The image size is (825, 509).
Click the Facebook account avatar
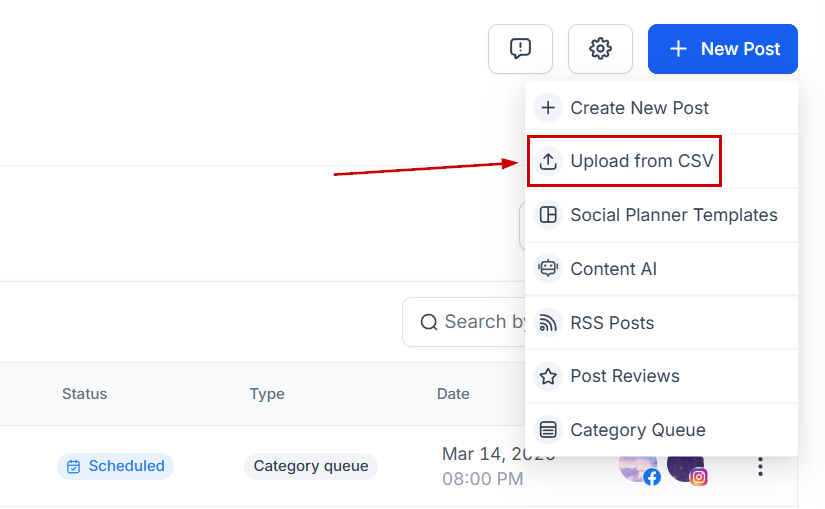pyautogui.click(x=638, y=466)
